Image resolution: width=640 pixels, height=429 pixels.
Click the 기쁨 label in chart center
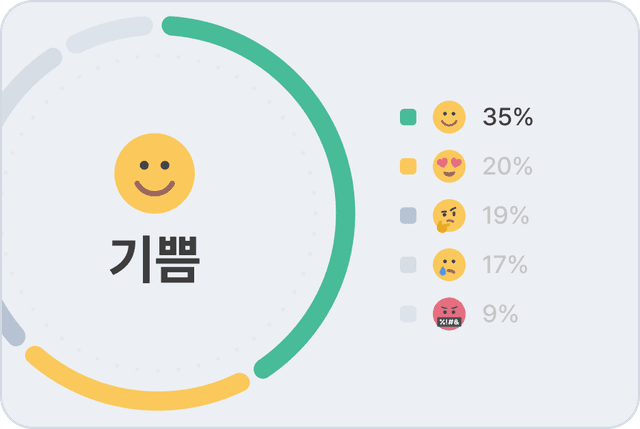[155, 258]
